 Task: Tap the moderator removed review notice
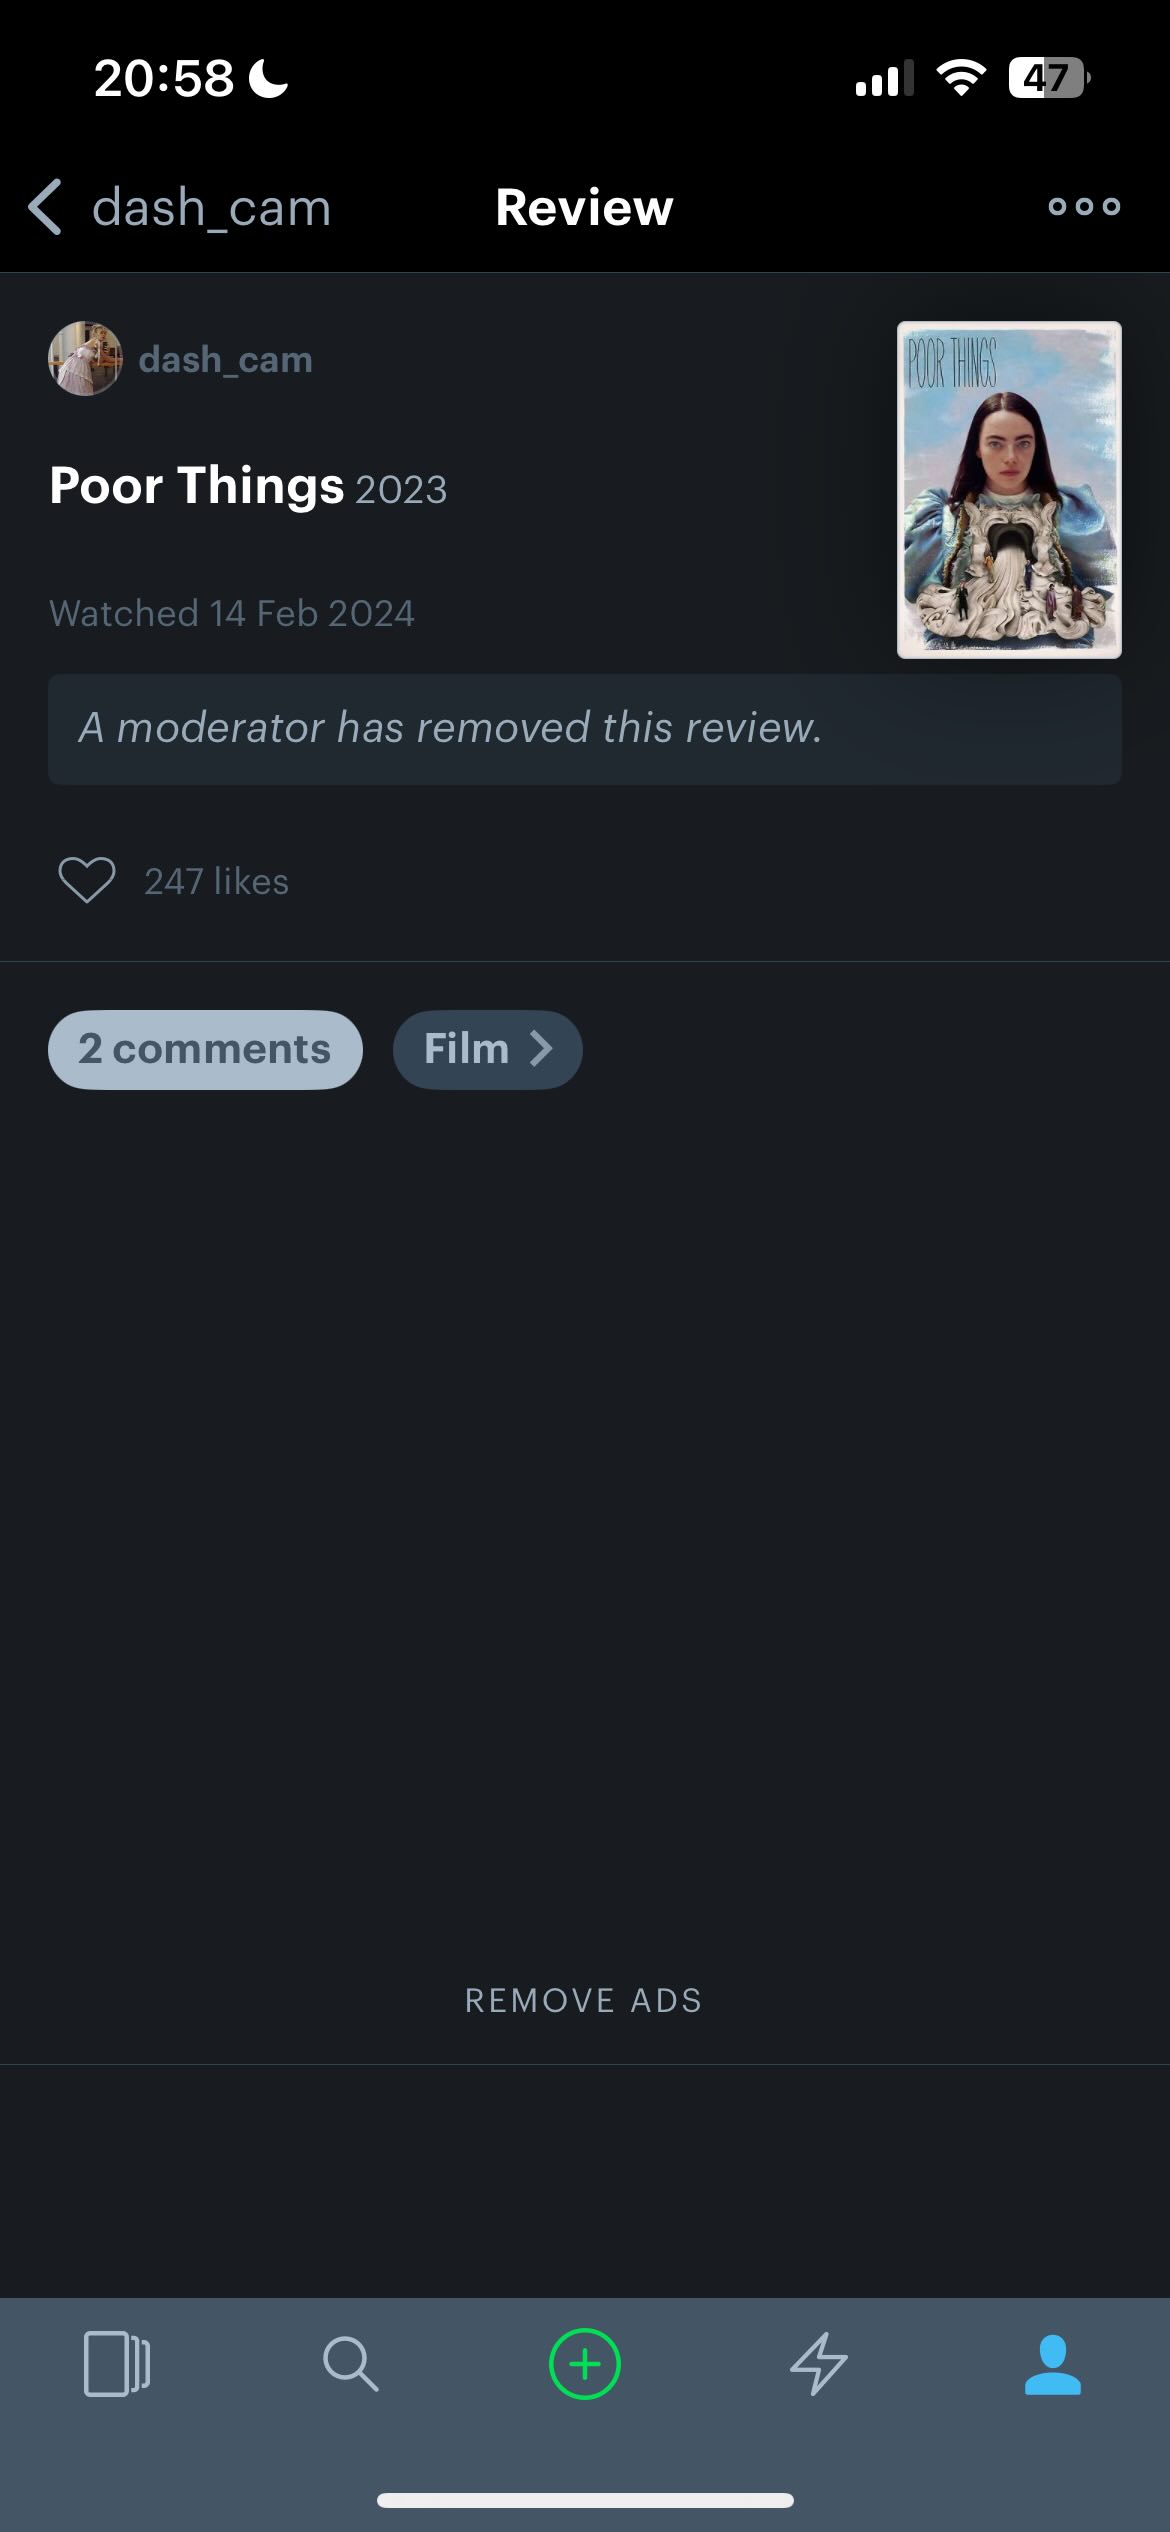pos(585,729)
